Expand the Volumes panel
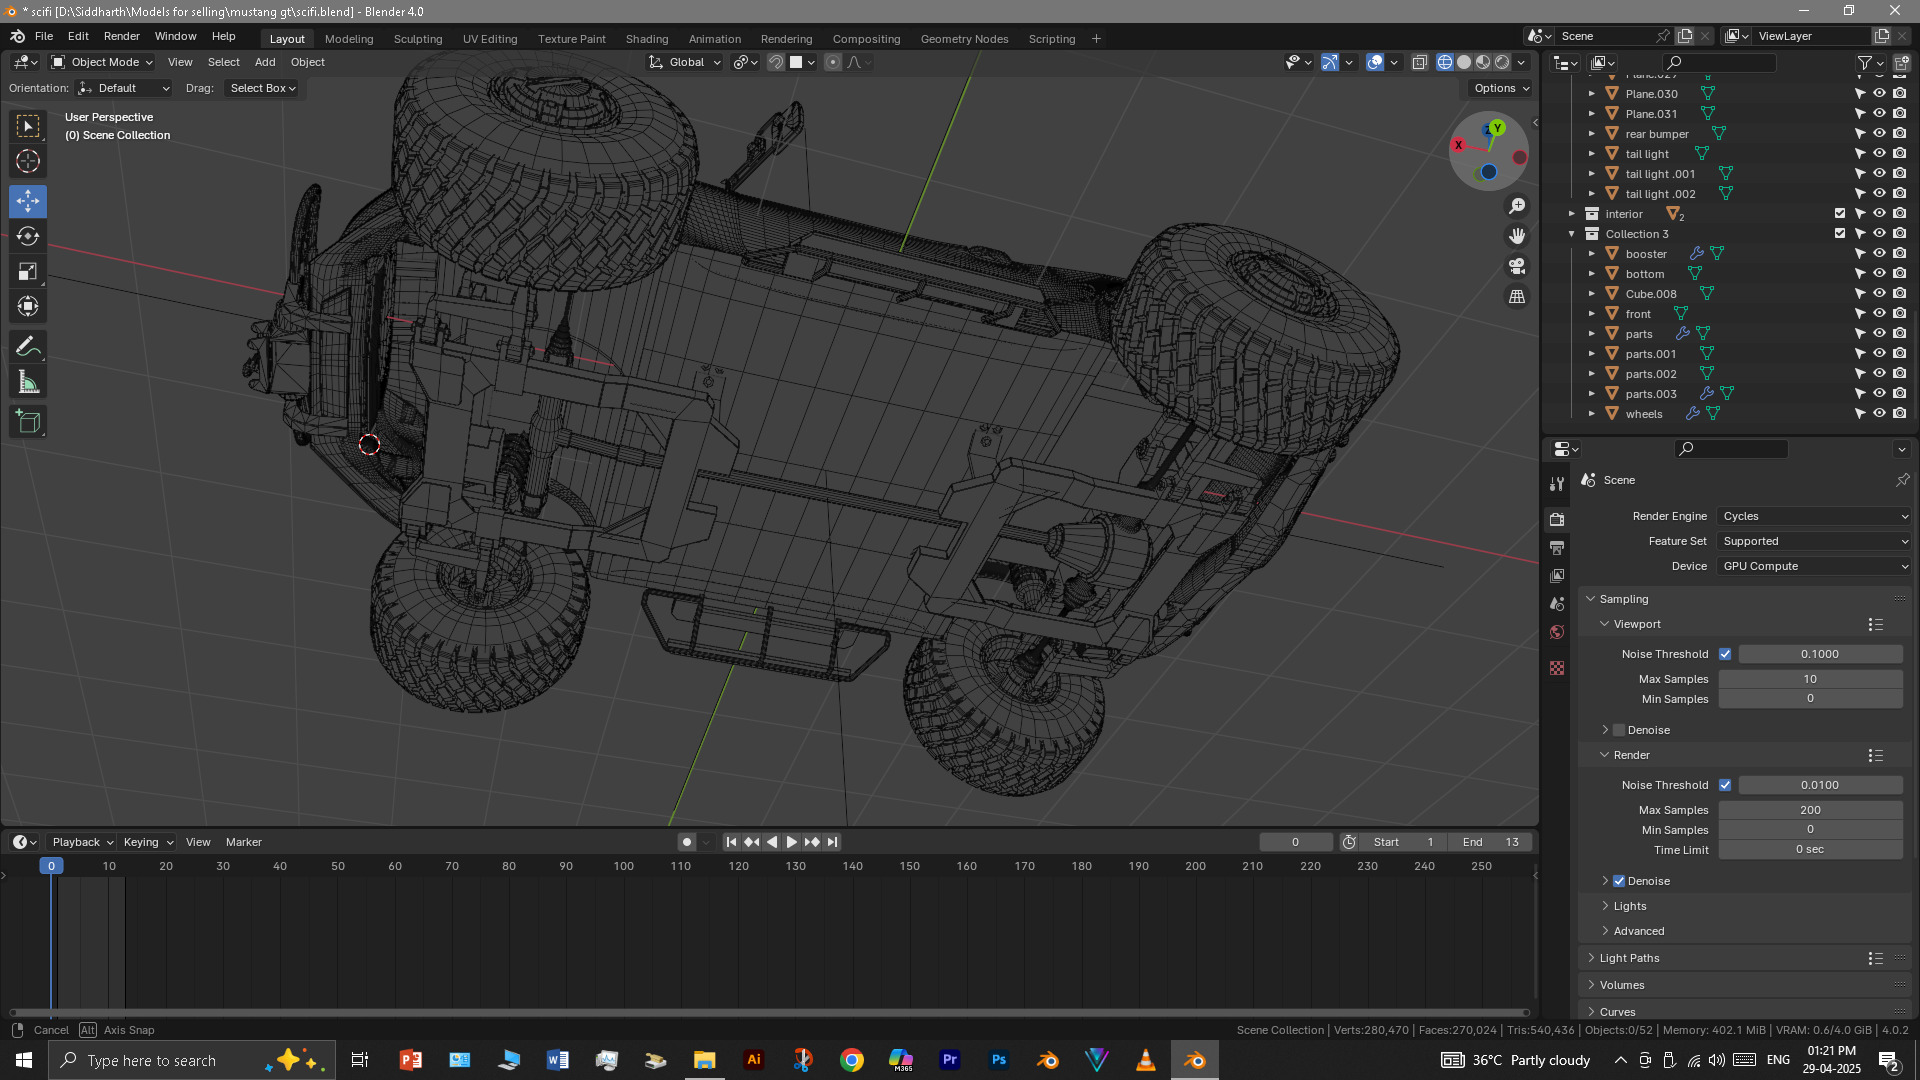The height and width of the screenshot is (1080, 1920). [x=1621, y=985]
